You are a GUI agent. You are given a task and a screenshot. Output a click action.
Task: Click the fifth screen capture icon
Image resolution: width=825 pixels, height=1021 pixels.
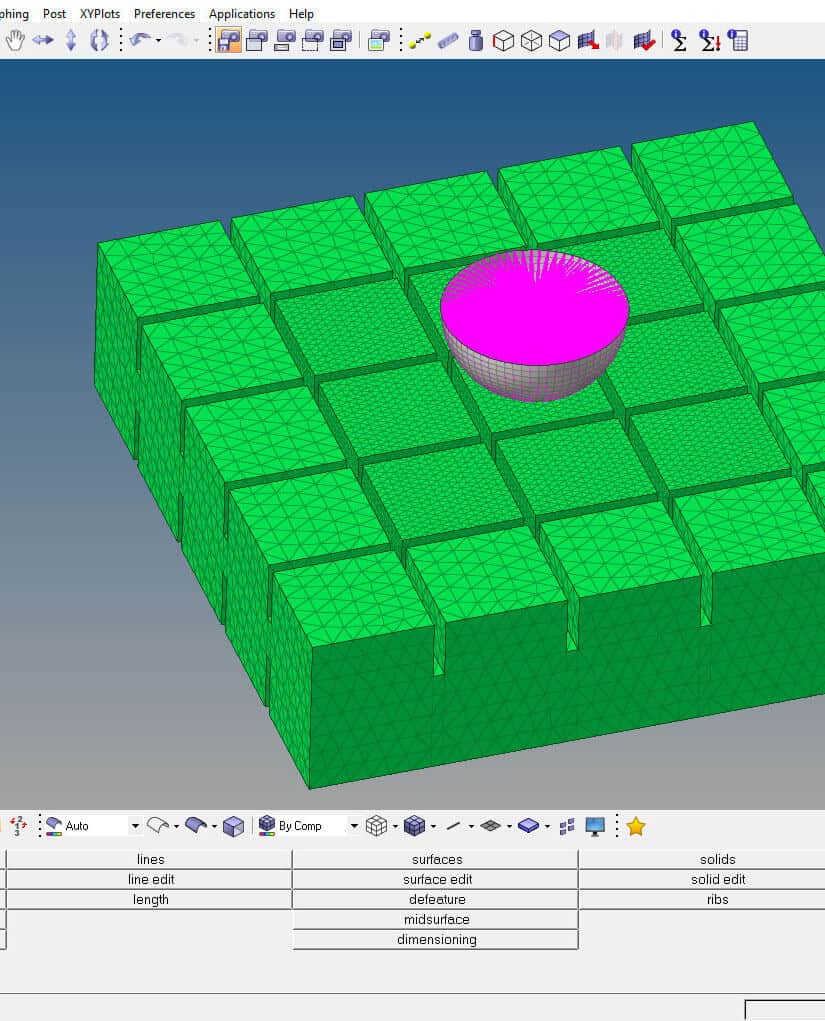(x=341, y=40)
